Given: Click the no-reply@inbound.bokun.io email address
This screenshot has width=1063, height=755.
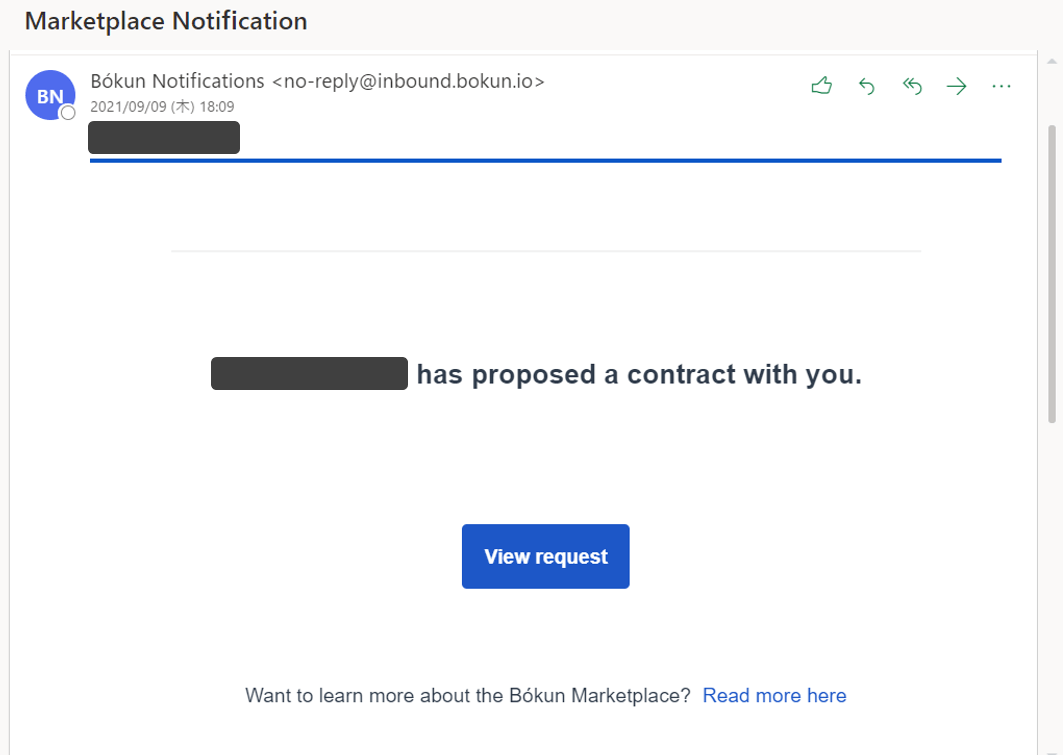Looking at the screenshot, I should 408,81.
